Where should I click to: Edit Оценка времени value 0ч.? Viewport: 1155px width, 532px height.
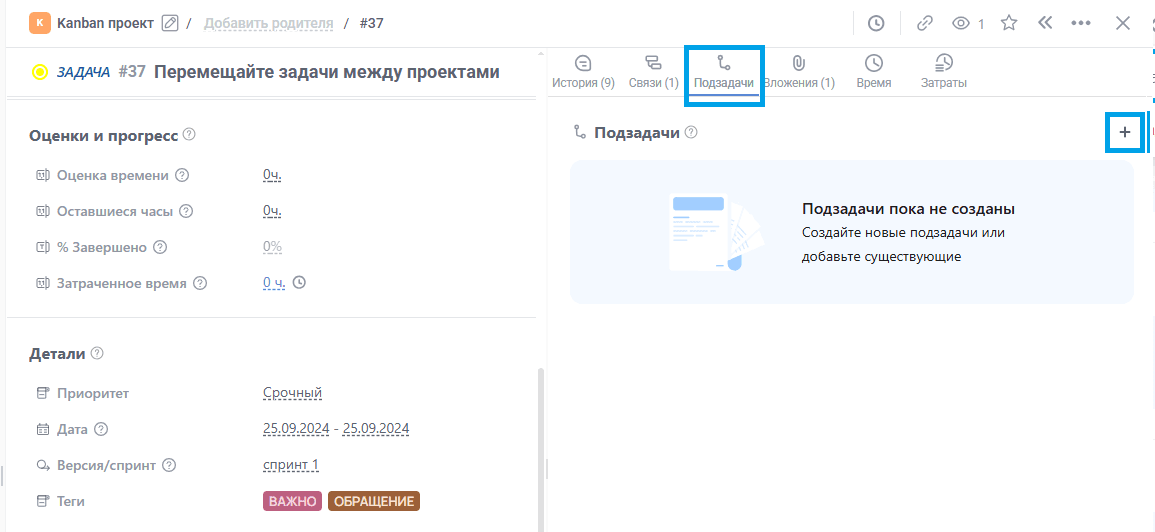(x=273, y=175)
